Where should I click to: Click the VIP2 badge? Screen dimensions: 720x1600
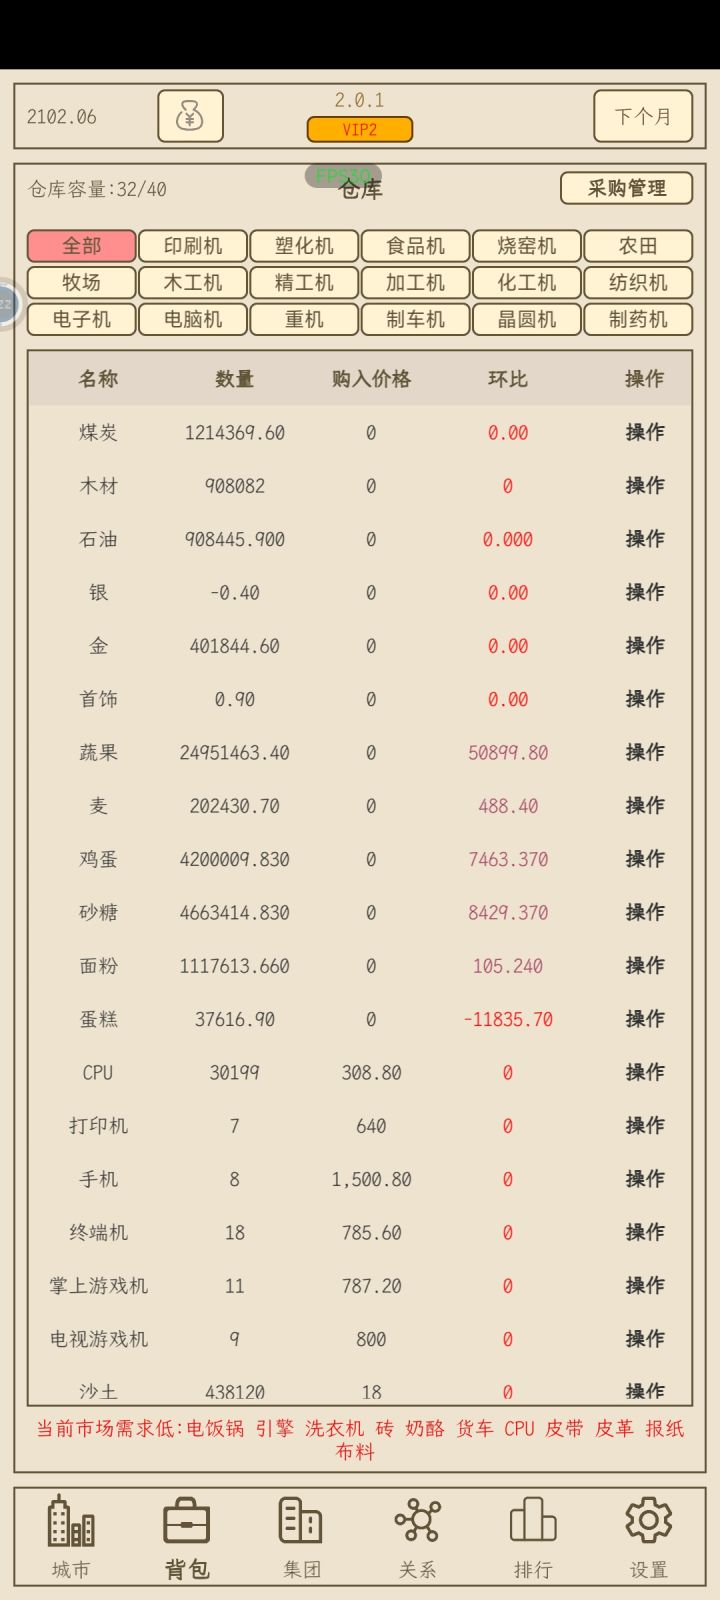tap(359, 130)
